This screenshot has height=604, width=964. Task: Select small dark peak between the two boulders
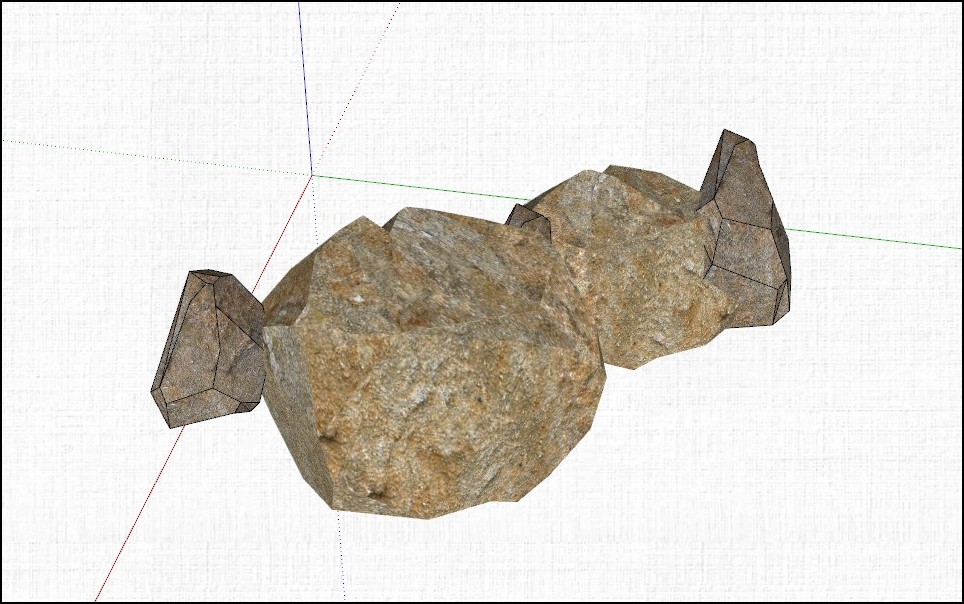point(530,221)
